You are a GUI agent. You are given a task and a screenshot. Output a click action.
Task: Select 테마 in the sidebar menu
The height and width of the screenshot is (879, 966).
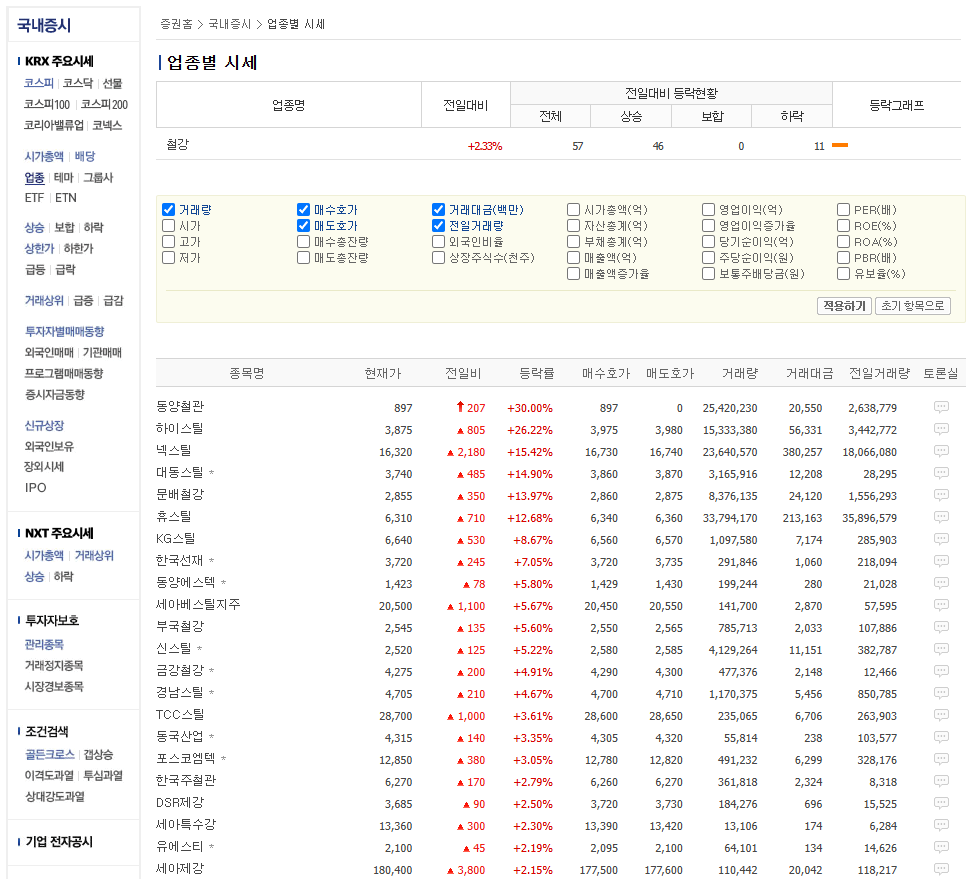point(62,178)
